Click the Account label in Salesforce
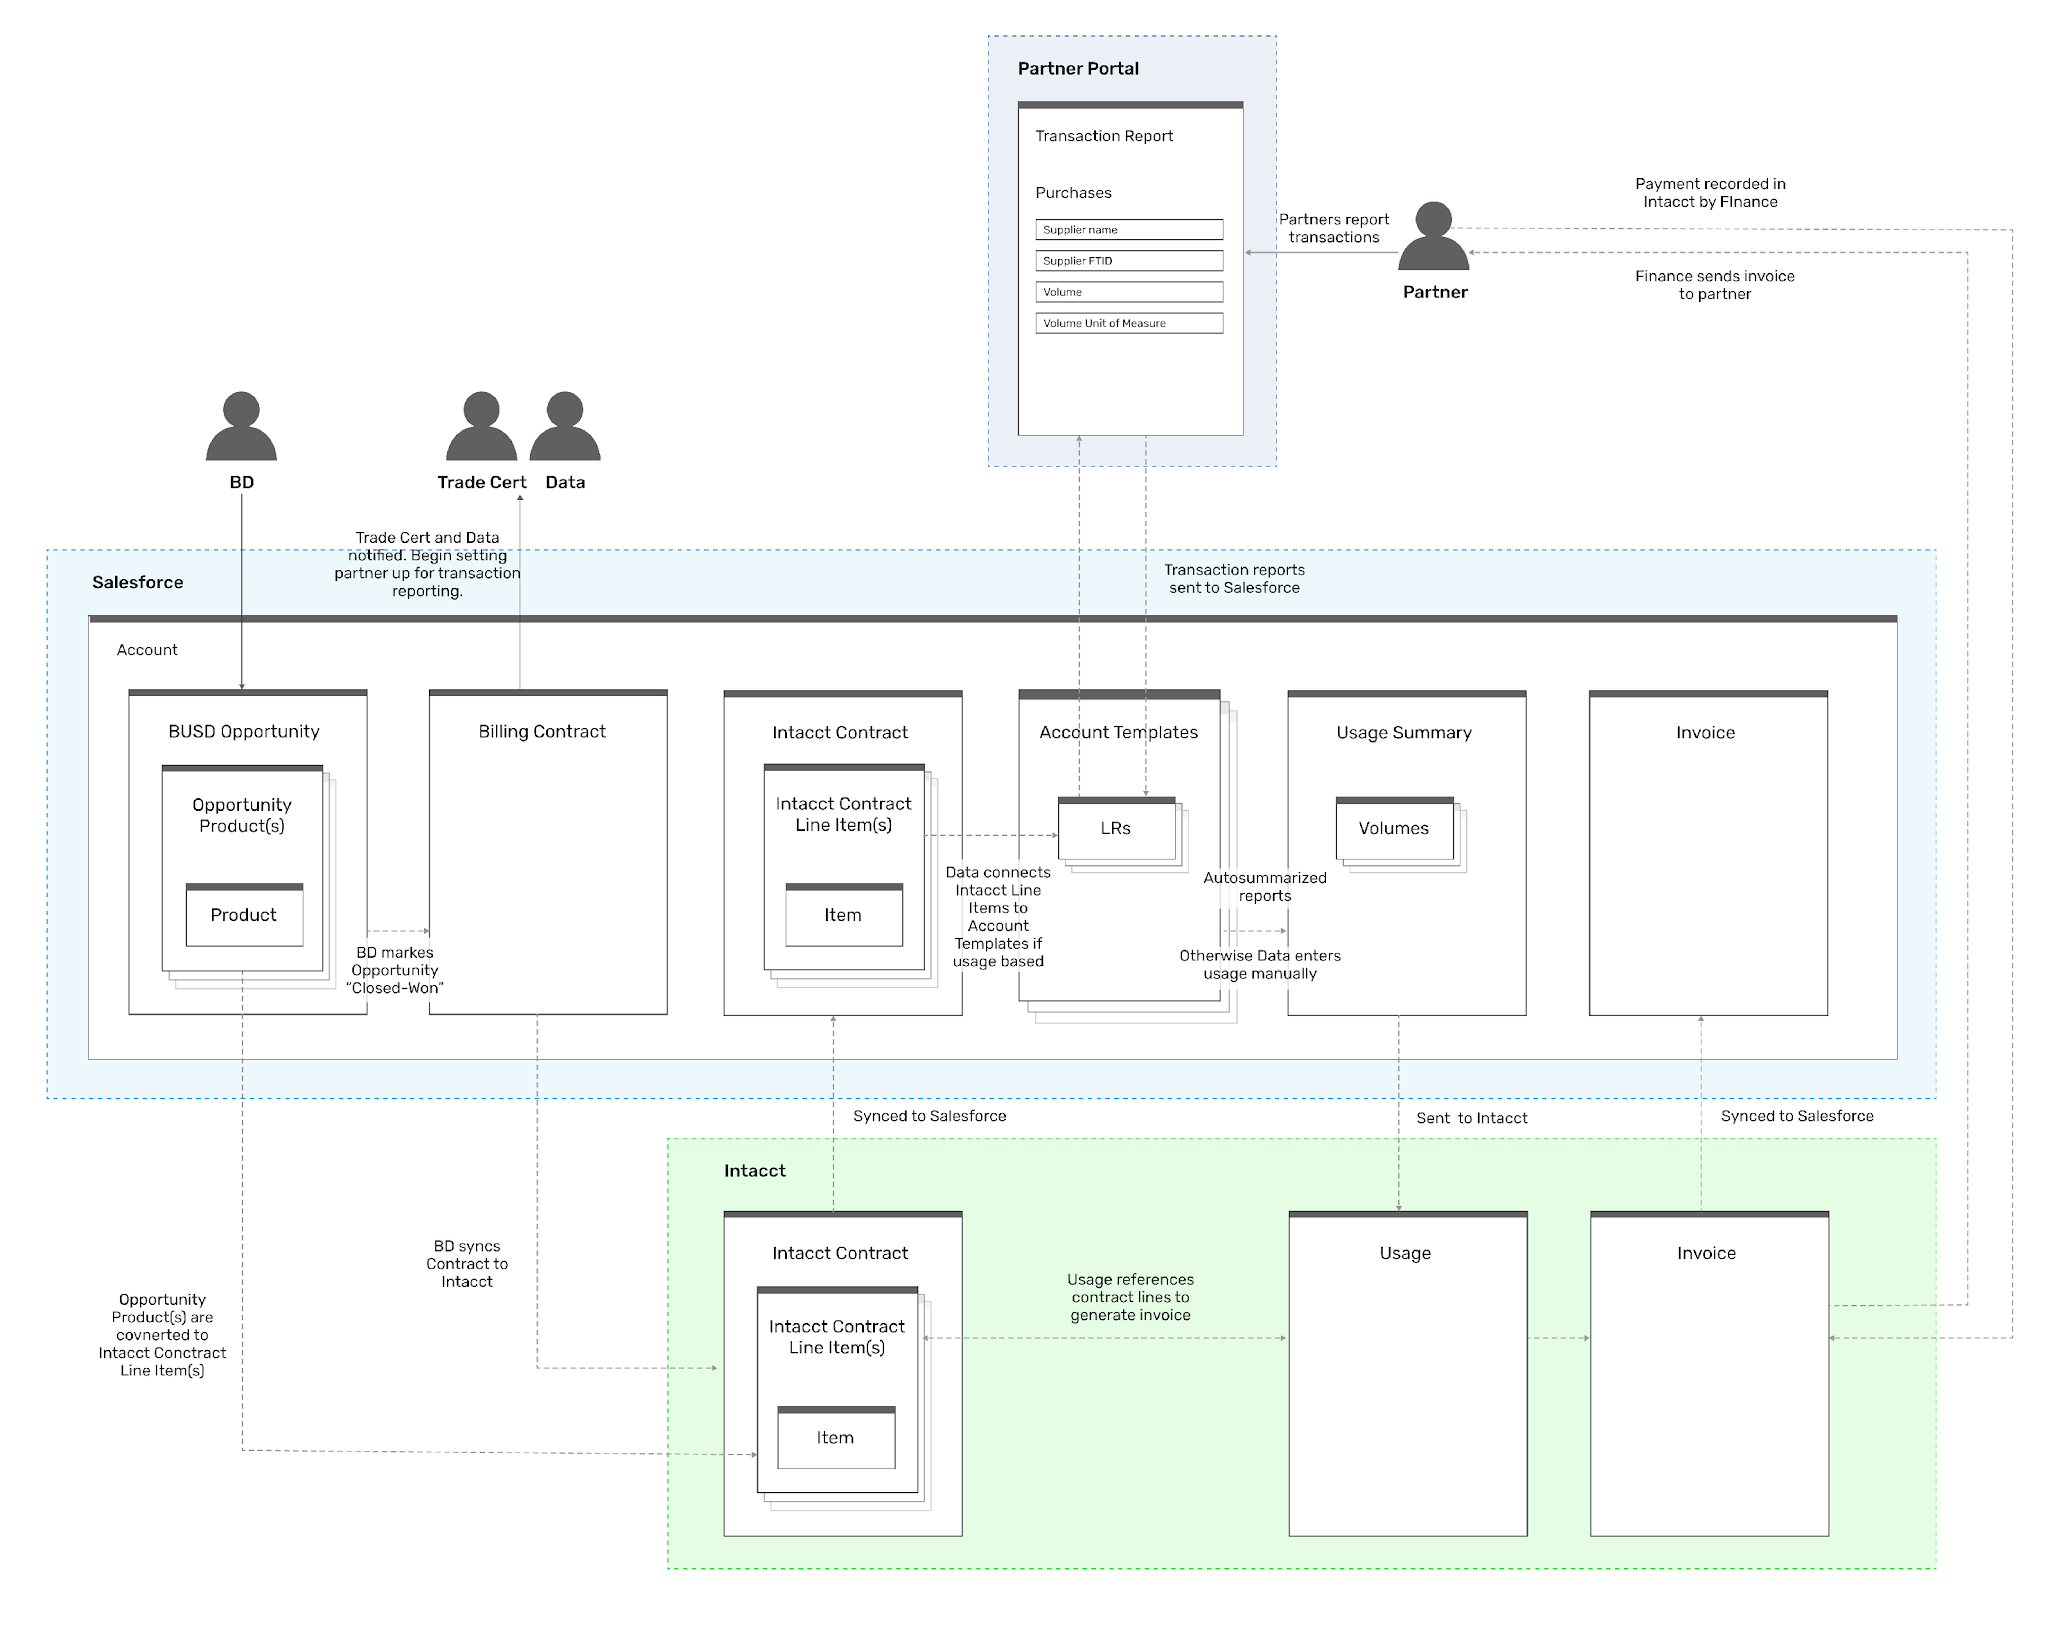Image resolution: width=2048 pixels, height=1645 pixels. pyautogui.click(x=147, y=650)
